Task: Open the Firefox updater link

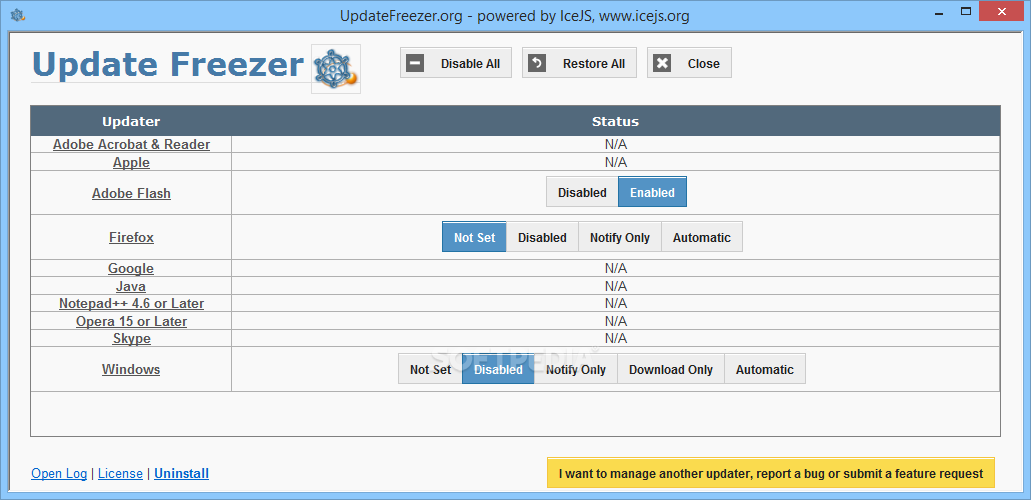Action: click(132, 238)
